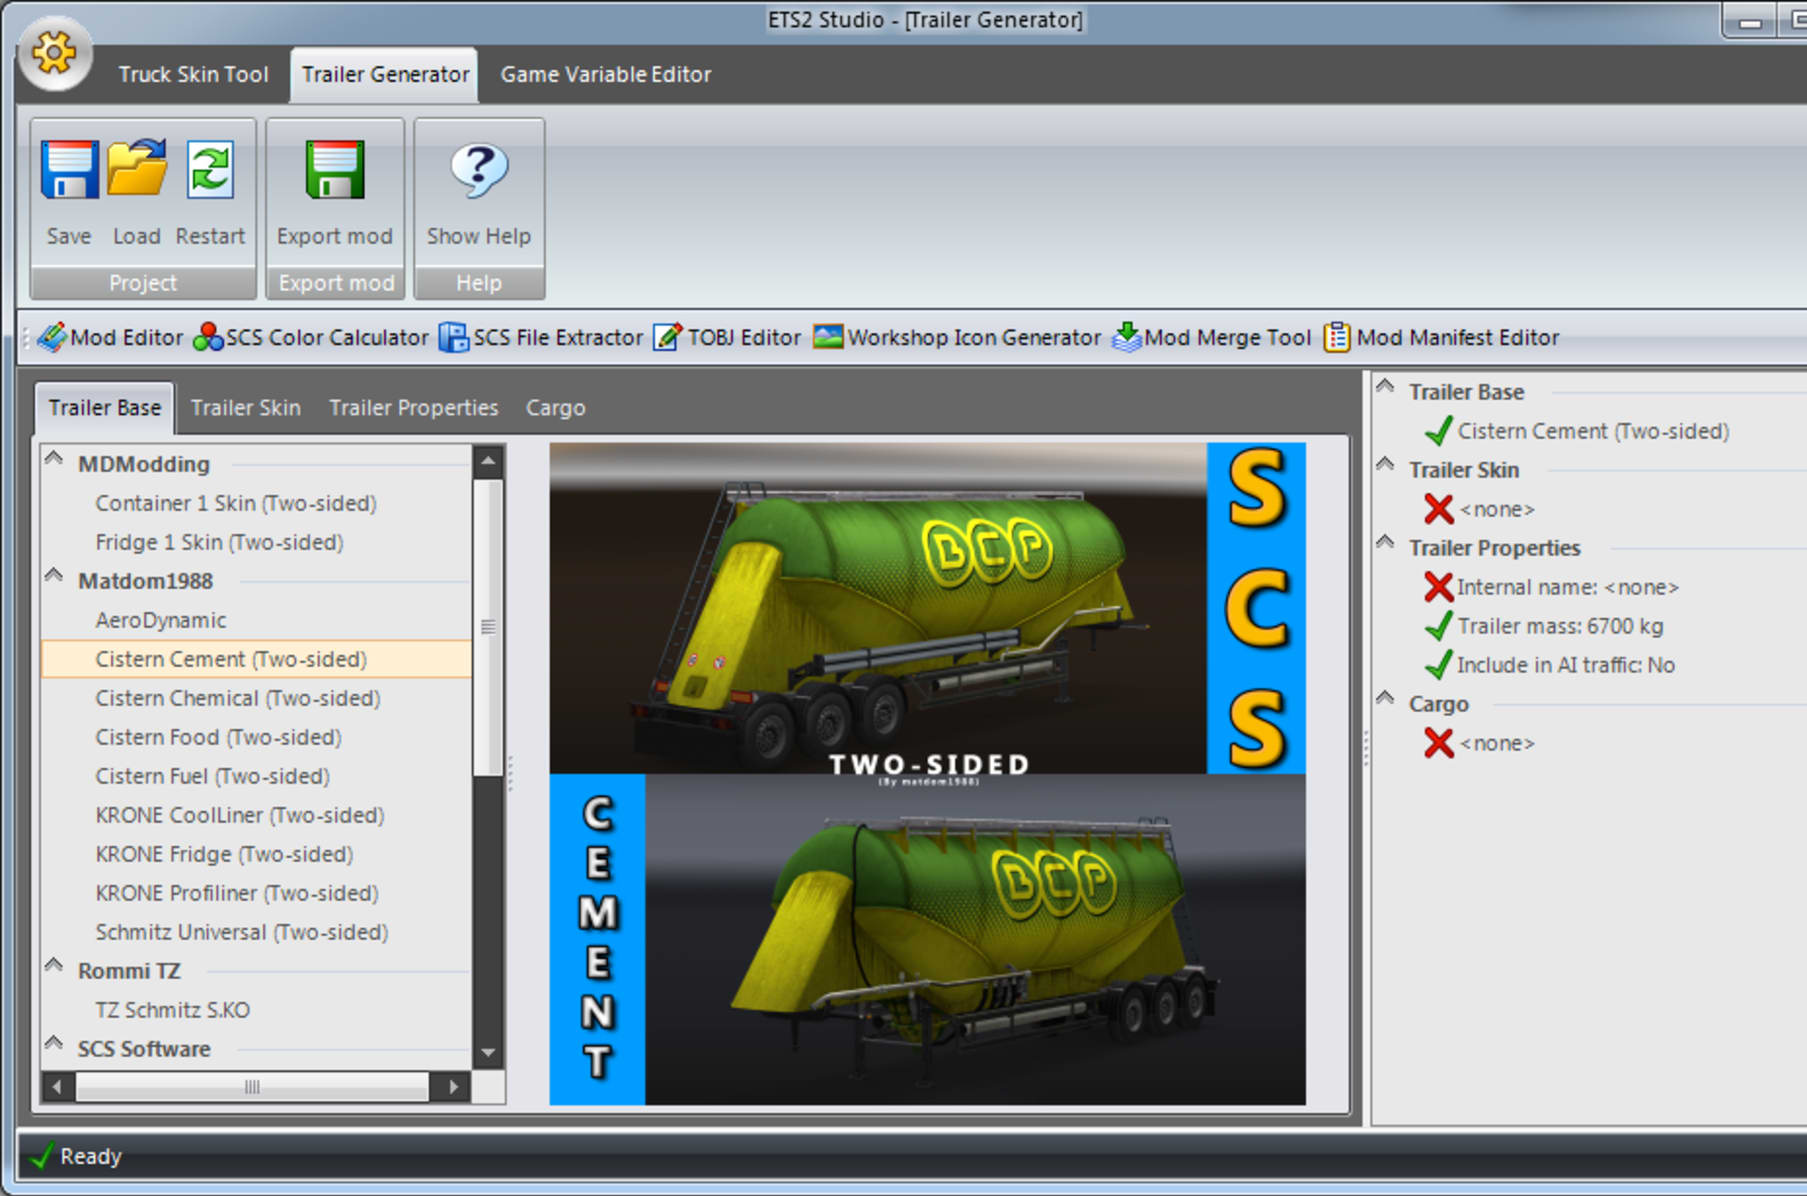Open the SCS Color Calculator
The width and height of the screenshot is (1807, 1196).
(310, 337)
